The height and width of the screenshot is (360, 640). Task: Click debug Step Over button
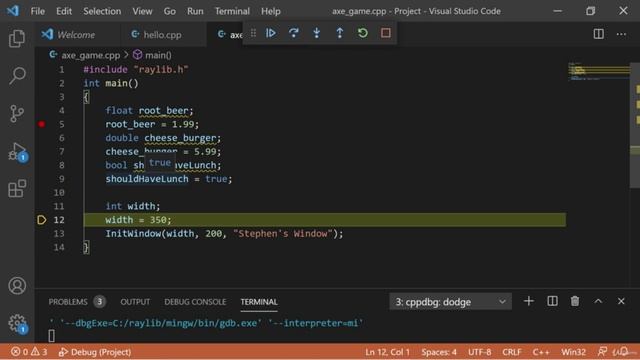click(x=293, y=33)
